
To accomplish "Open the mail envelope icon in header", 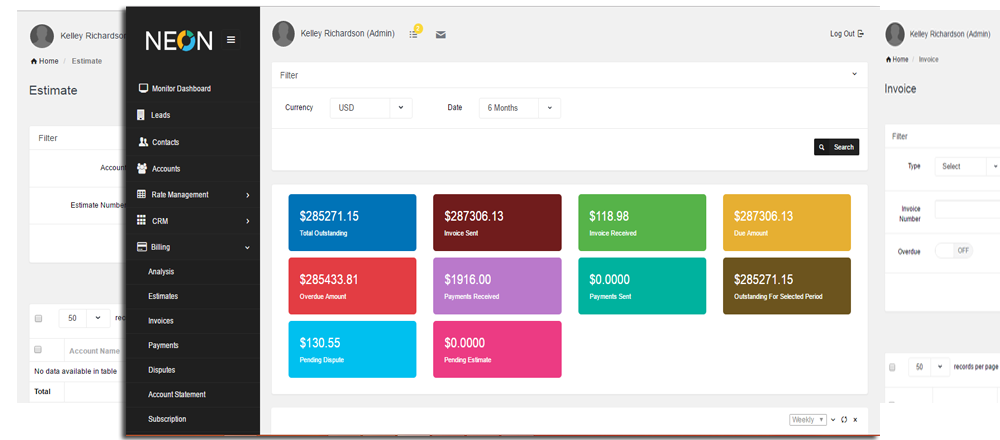I will (x=441, y=35).
